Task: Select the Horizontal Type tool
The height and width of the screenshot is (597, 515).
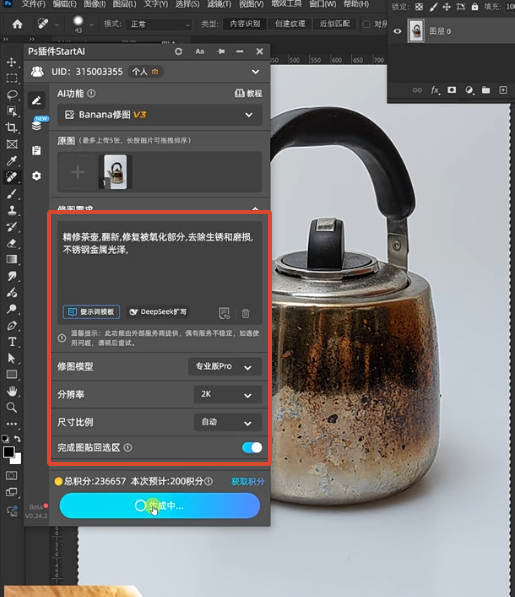Action: click(12, 342)
